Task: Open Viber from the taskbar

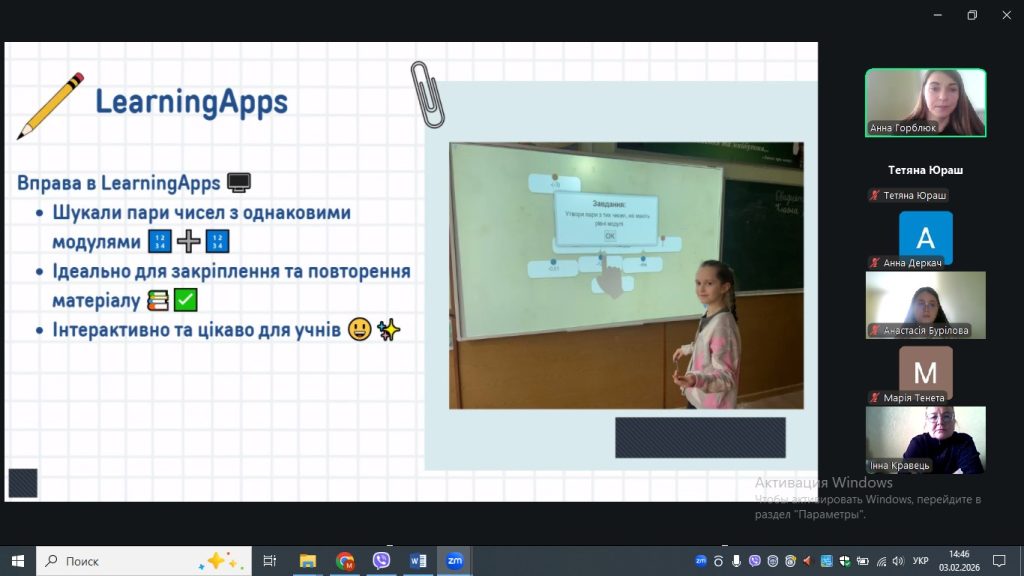Action: [x=381, y=561]
